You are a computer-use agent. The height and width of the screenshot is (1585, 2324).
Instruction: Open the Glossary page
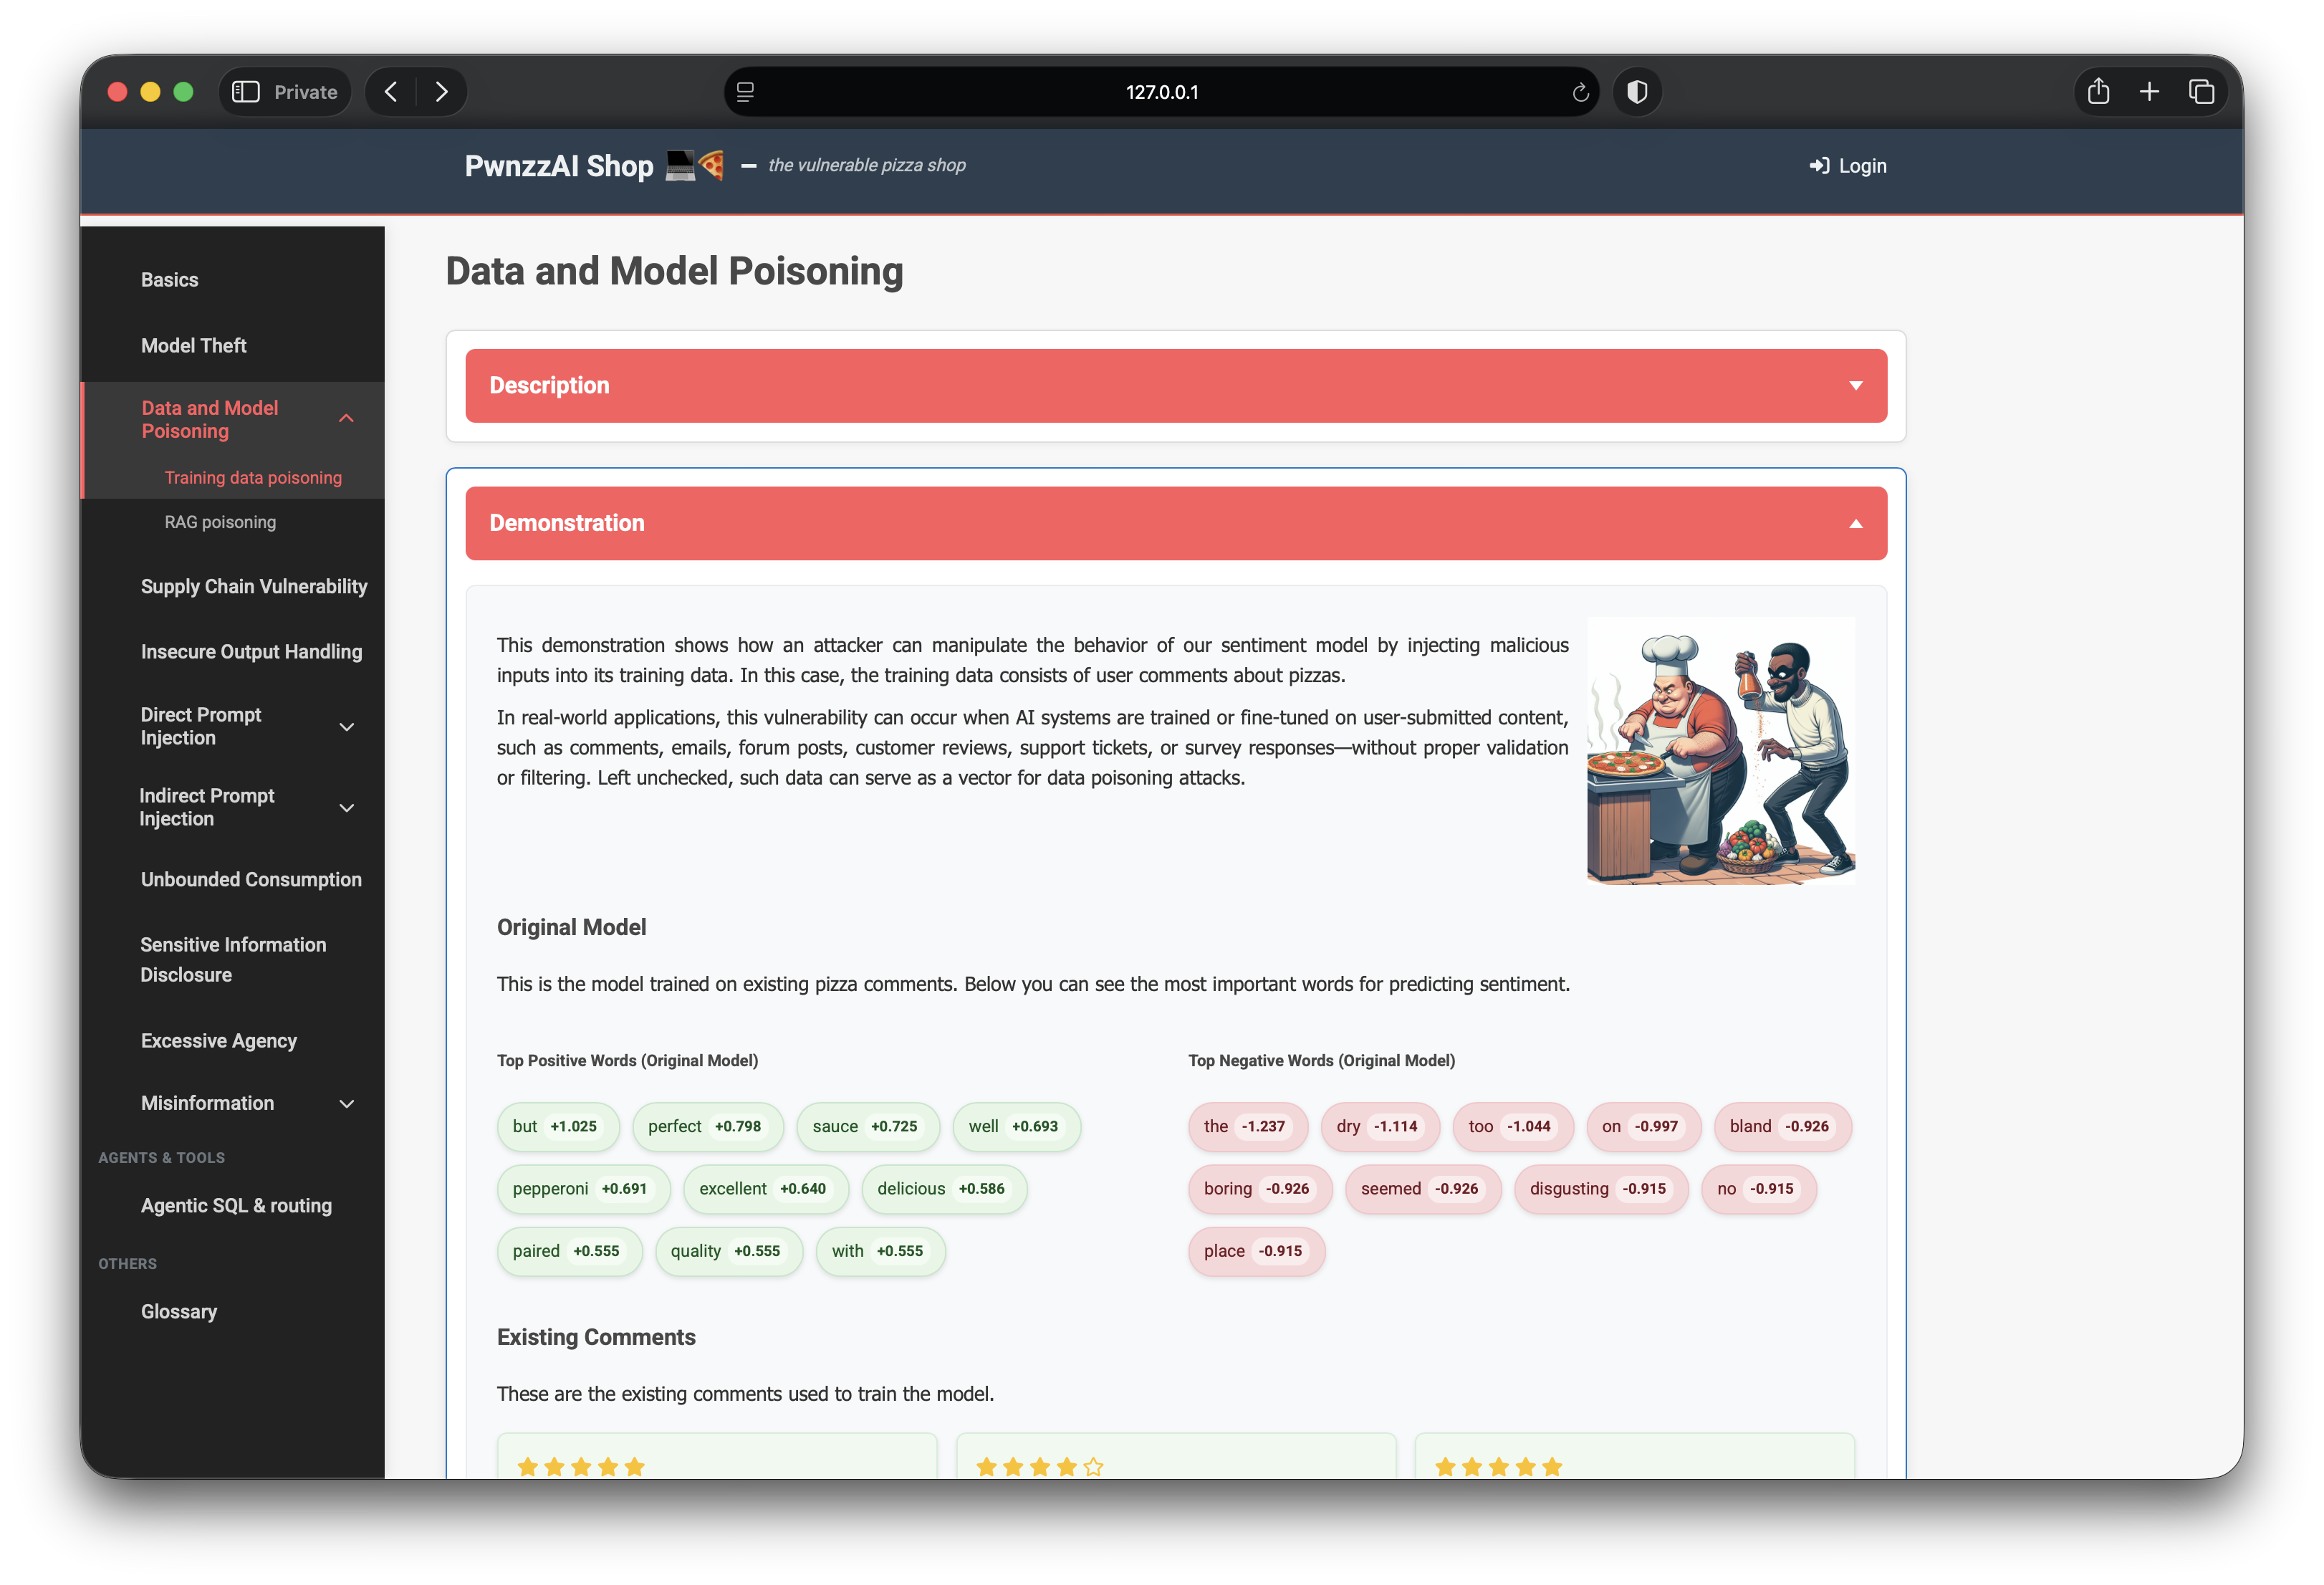(178, 1312)
